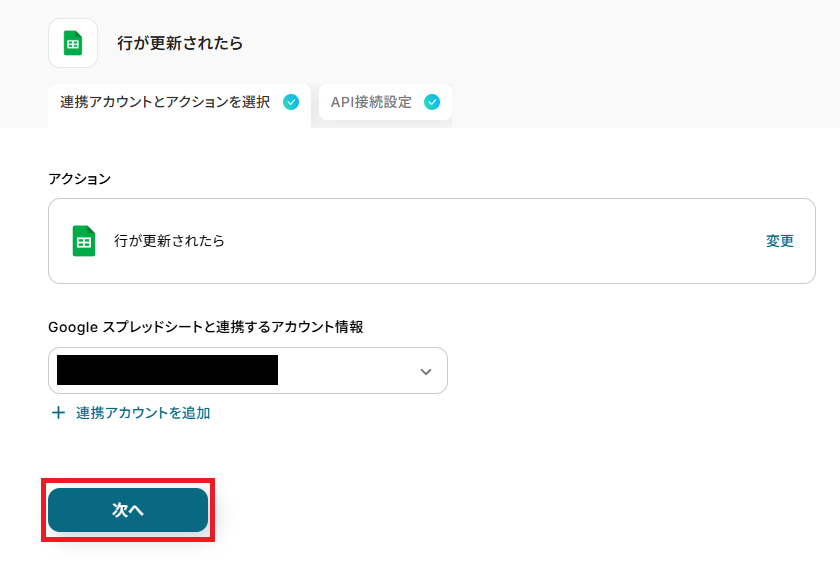Click the 変更 link to change the action
Screen dimensions: 840x575
780,241
